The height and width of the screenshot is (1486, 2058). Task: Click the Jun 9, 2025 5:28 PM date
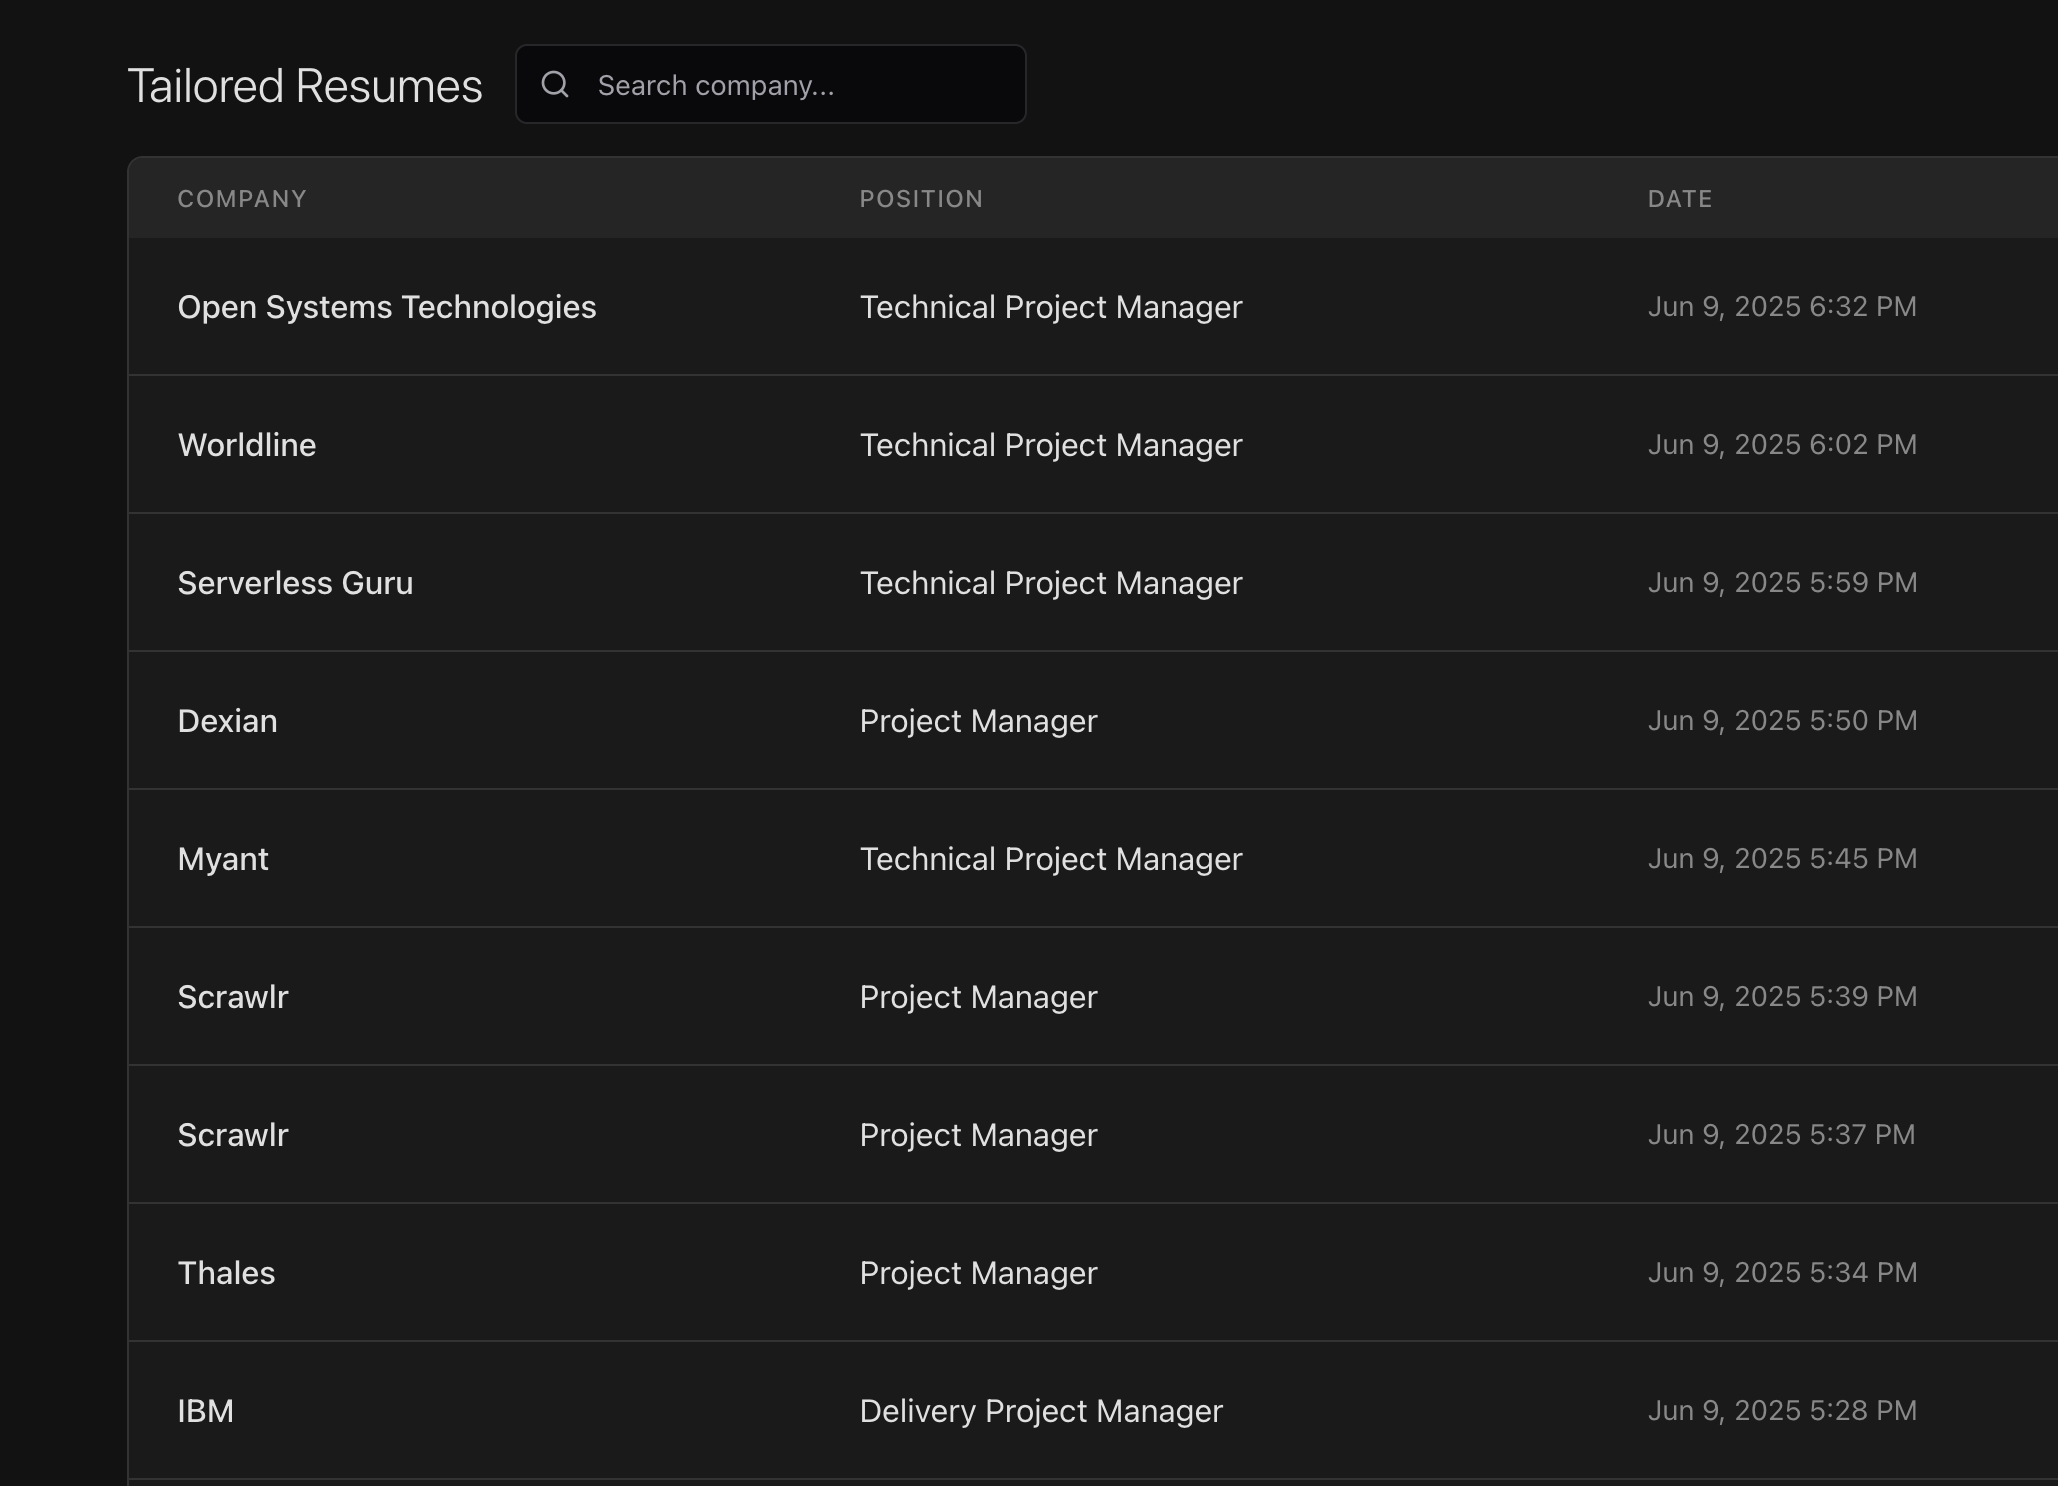click(1782, 1410)
